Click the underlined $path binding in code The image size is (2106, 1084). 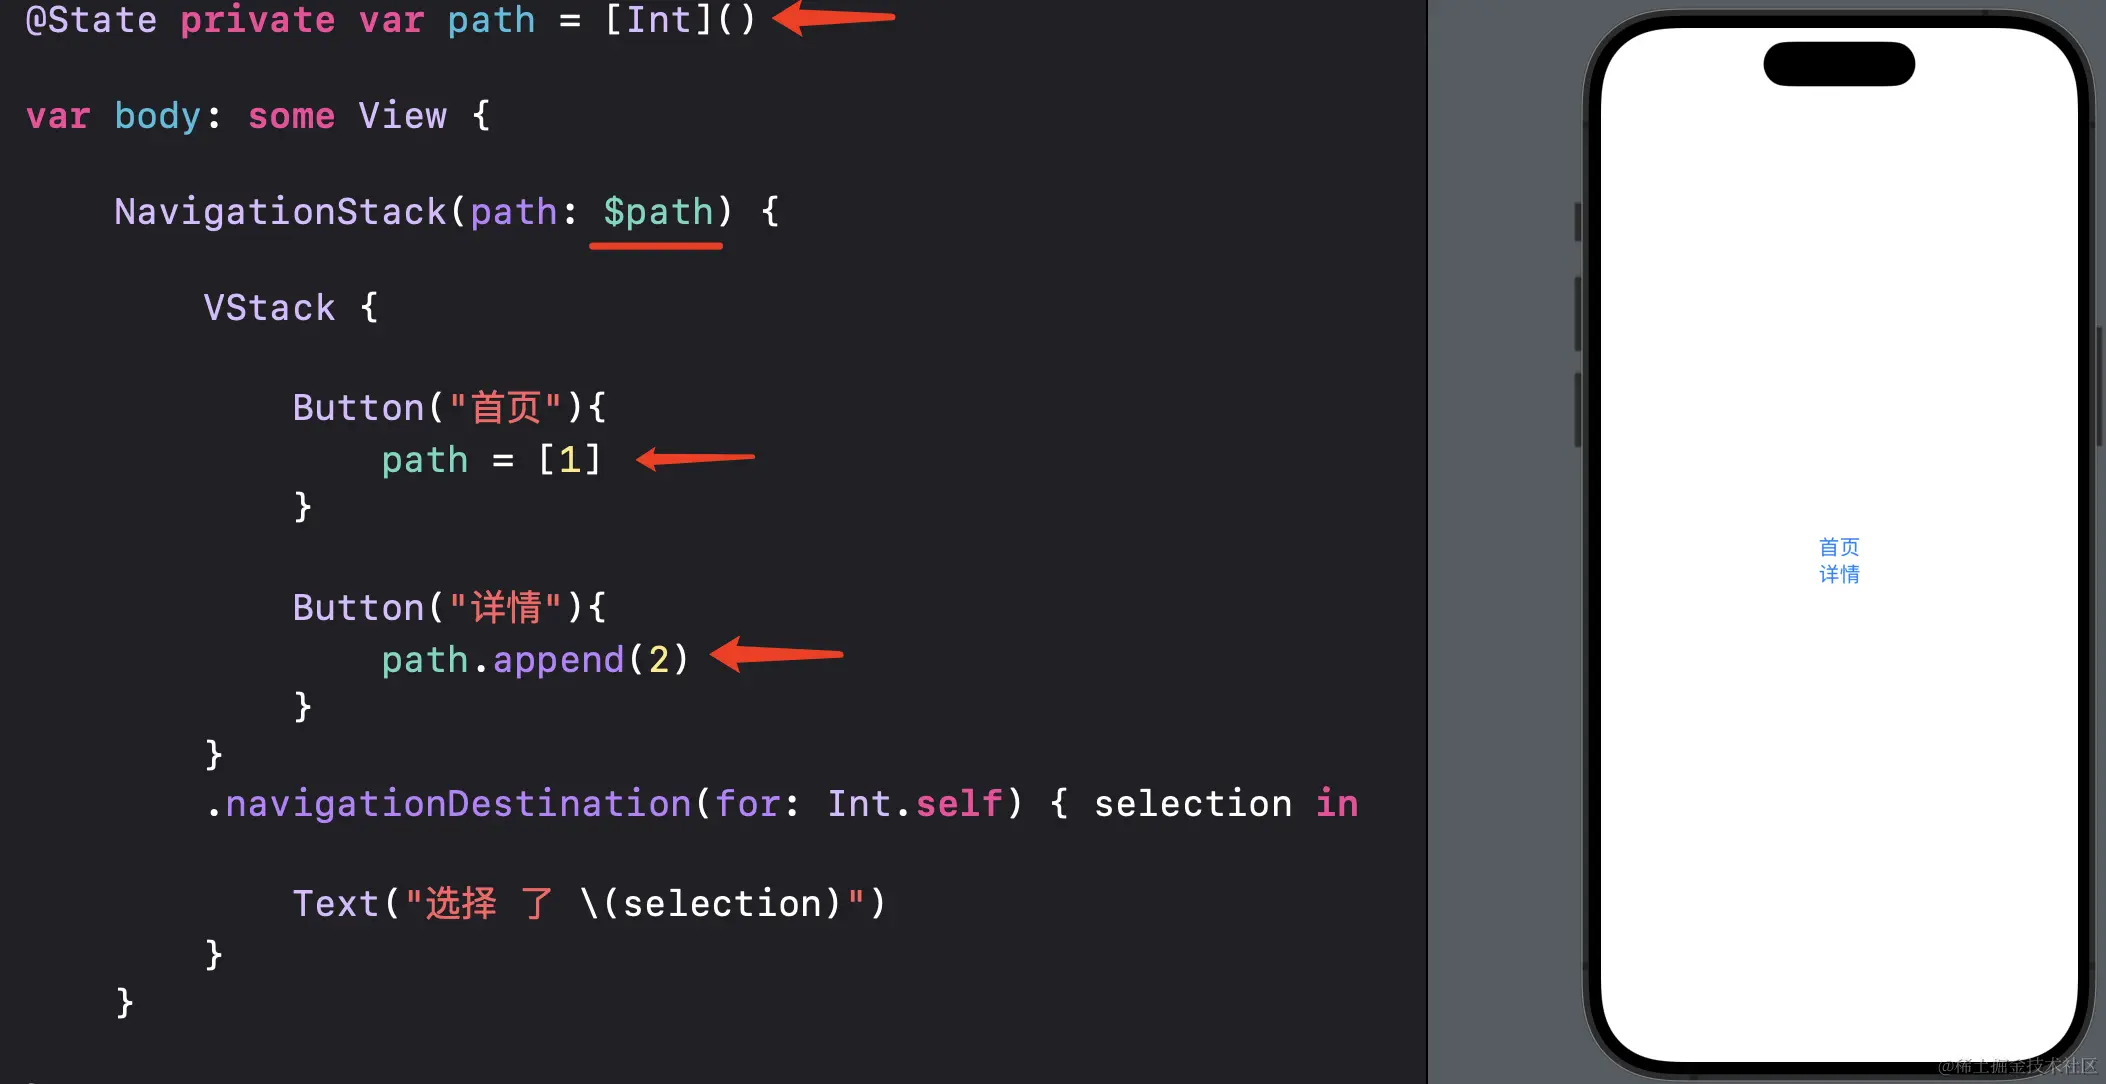pos(658,212)
